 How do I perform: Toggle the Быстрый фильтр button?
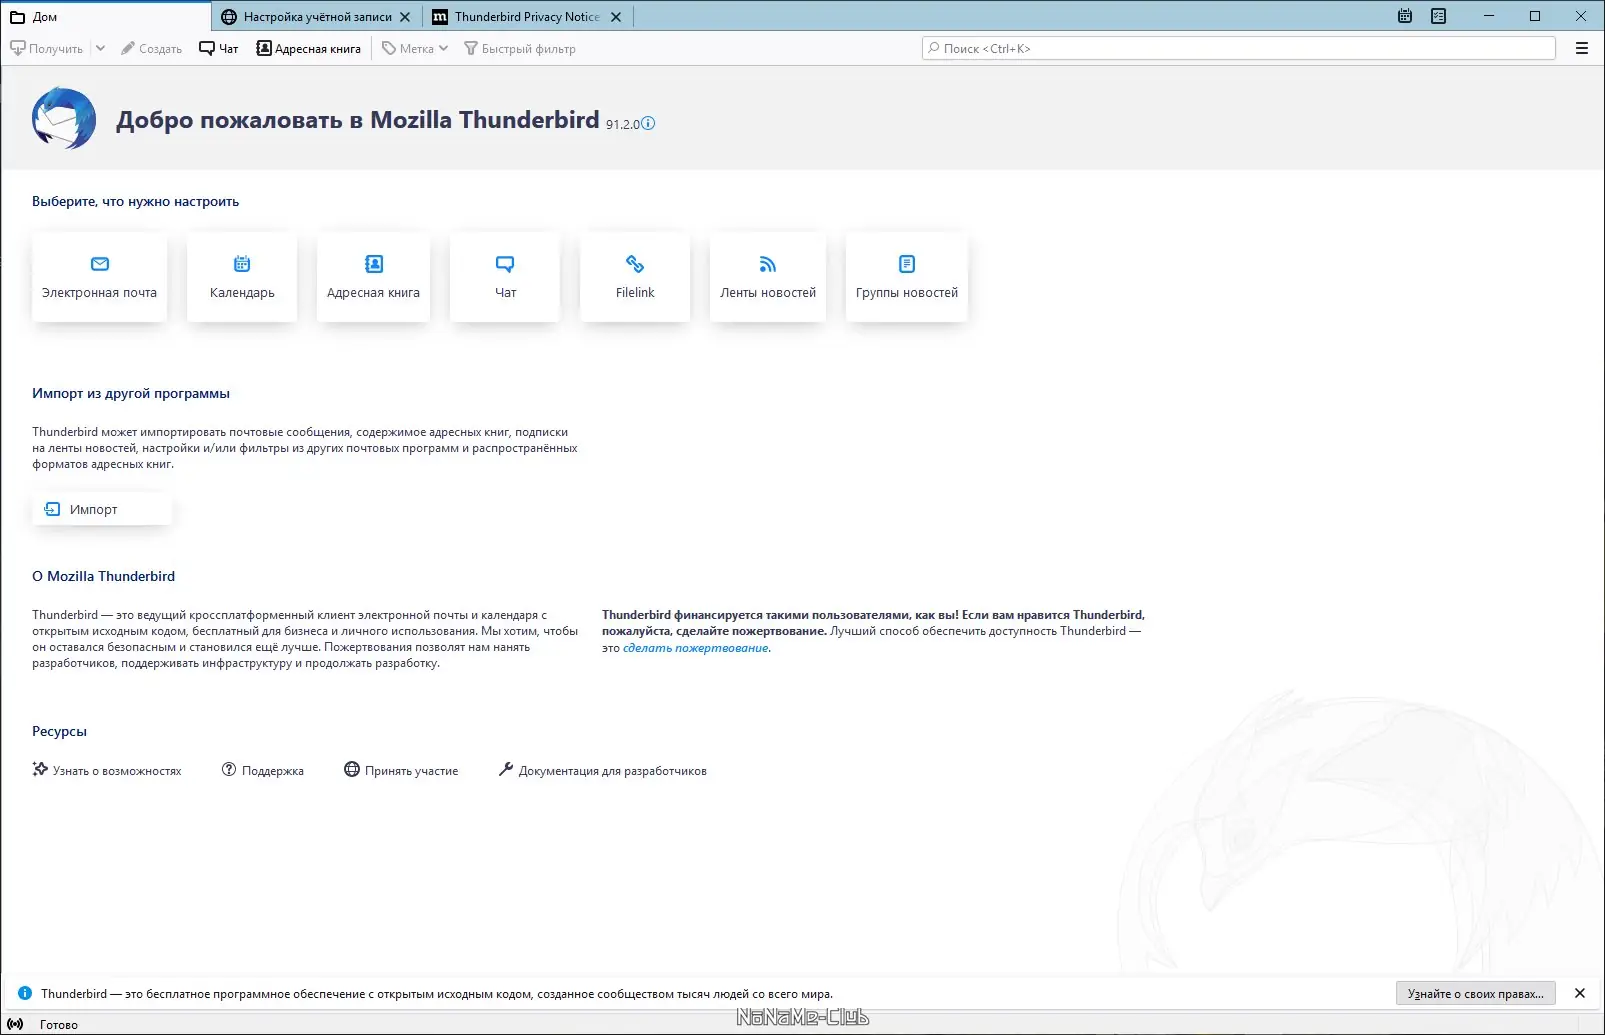pos(520,48)
